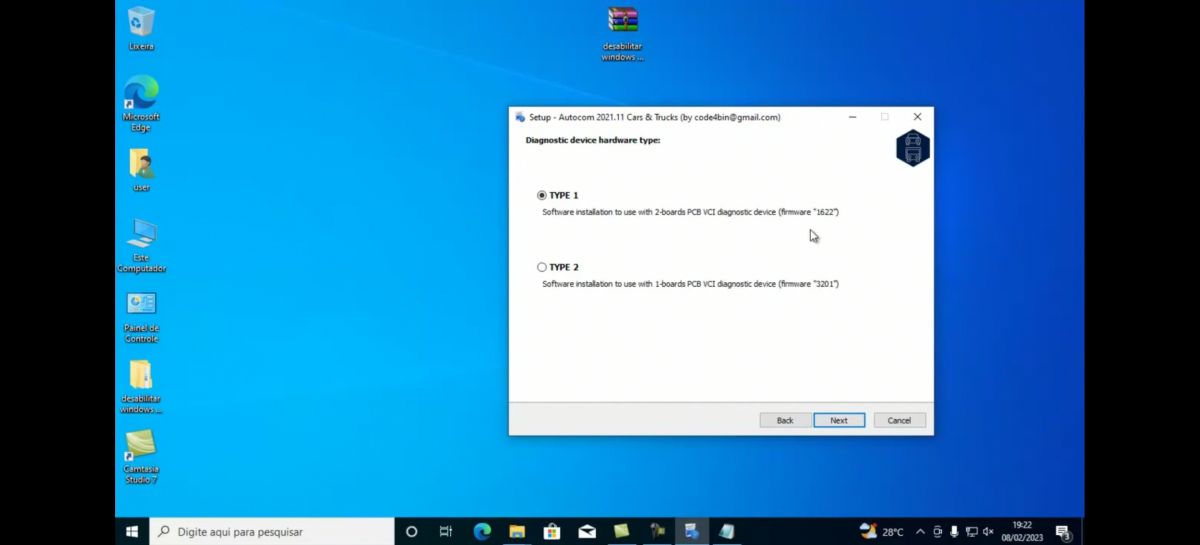1200x545 pixels.
Task: Click the microphone tray icon
Action: click(954, 532)
